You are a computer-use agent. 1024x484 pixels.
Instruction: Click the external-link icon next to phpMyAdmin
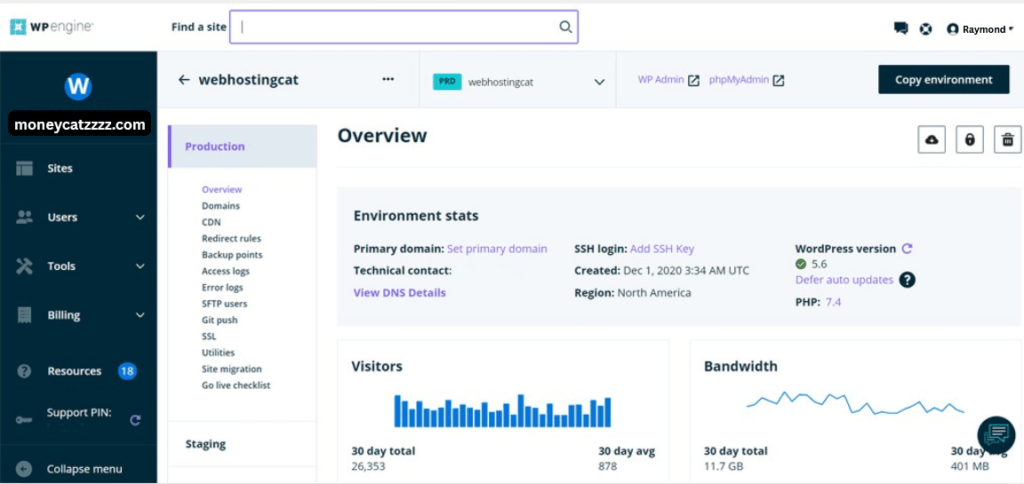pyautogui.click(x=778, y=80)
